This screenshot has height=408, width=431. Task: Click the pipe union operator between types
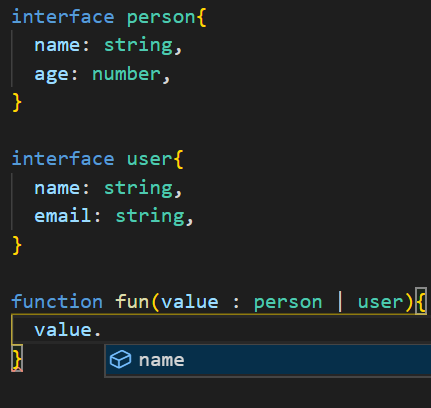pos(340,302)
